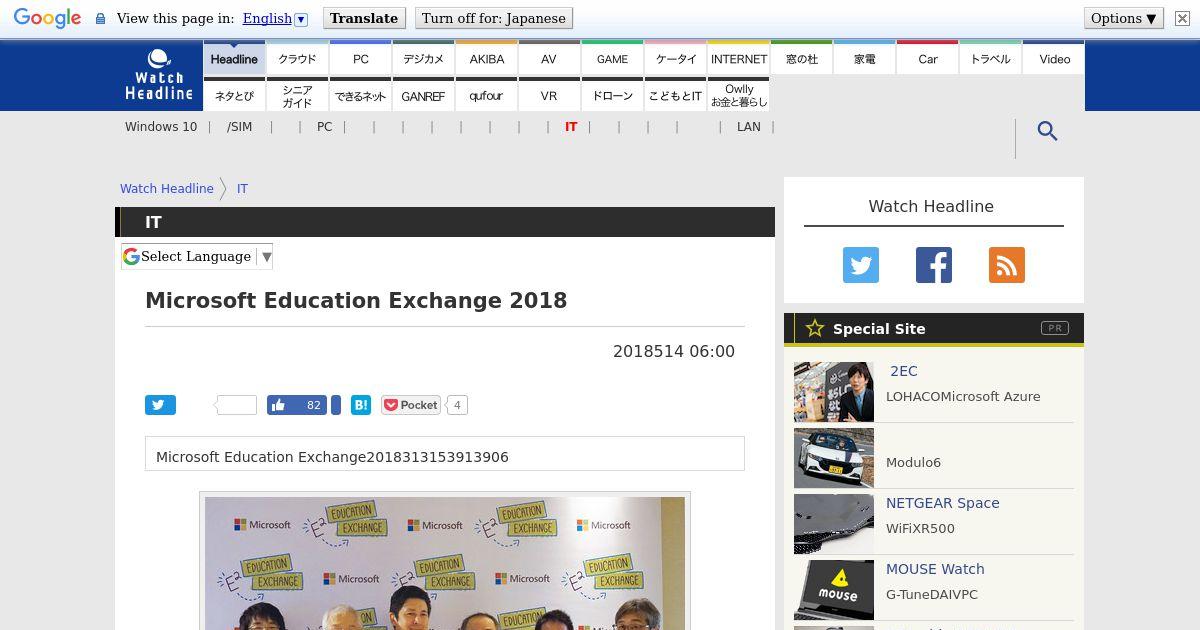The height and width of the screenshot is (630, 1200).
Task: Click Turn off for: Japanese button
Action: pyautogui.click(x=494, y=18)
